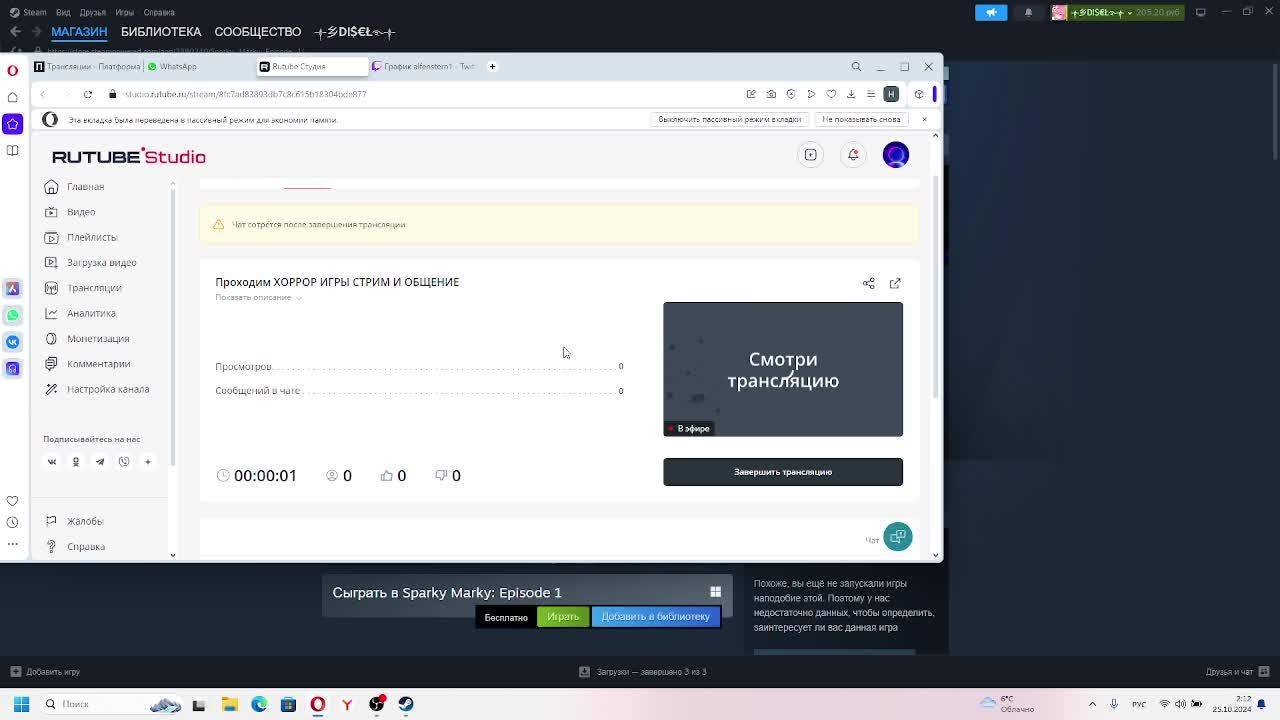Open the VK social link icon
The image size is (1280, 720).
tap(52, 462)
